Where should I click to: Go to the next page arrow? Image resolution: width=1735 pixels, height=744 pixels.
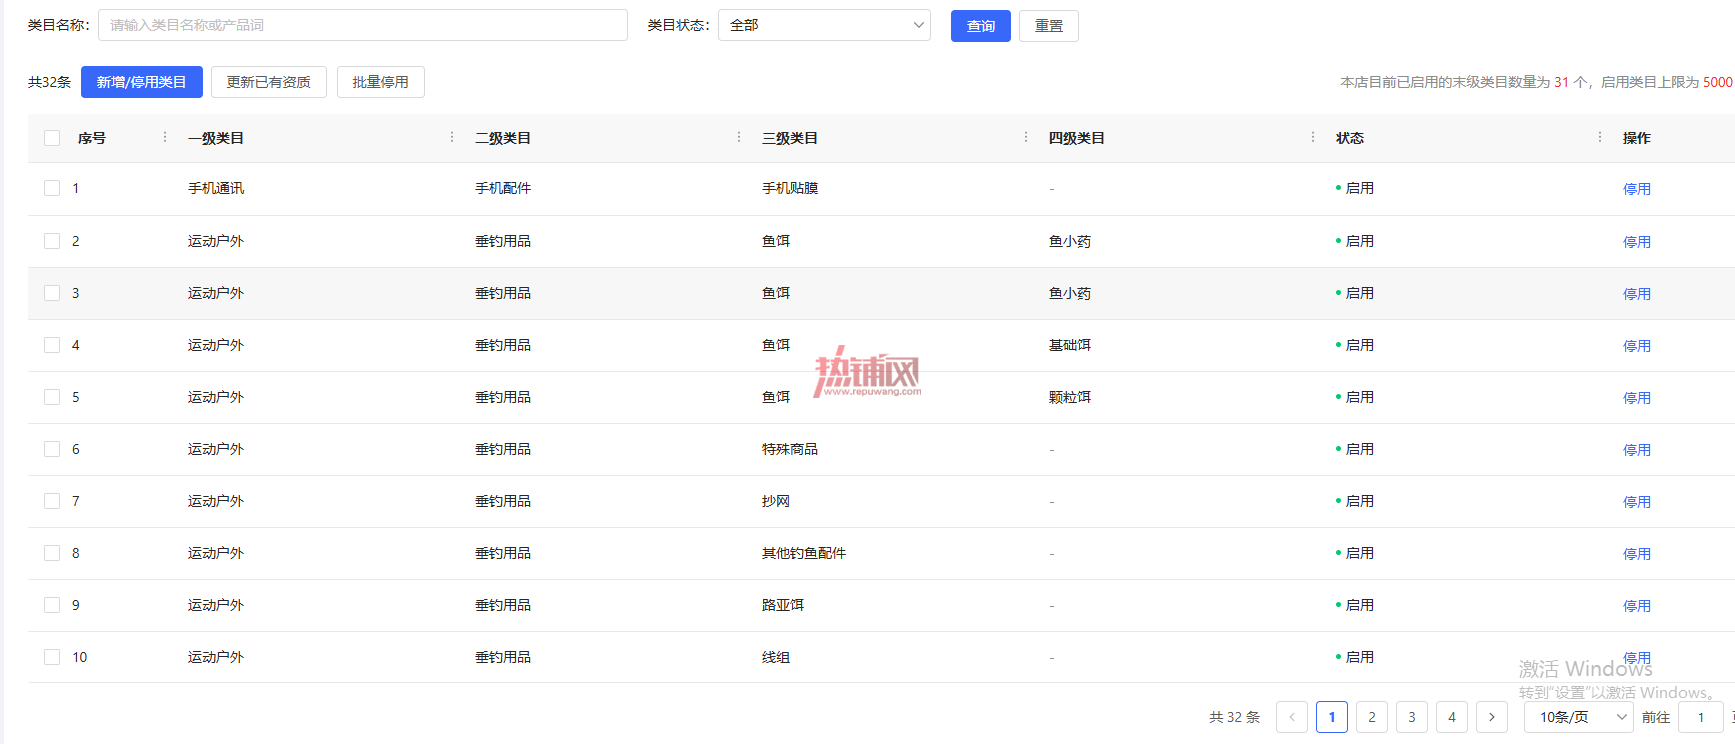(1492, 717)
